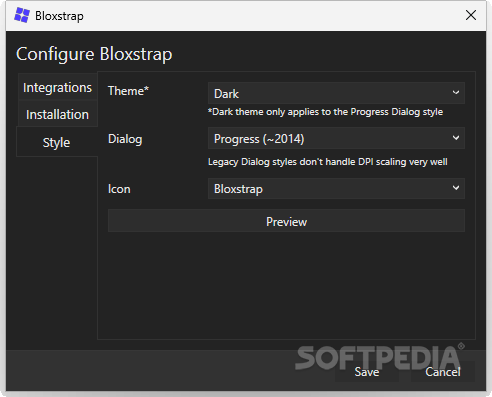Click the Bloxstrap logo in title bar

coord(22,15)
